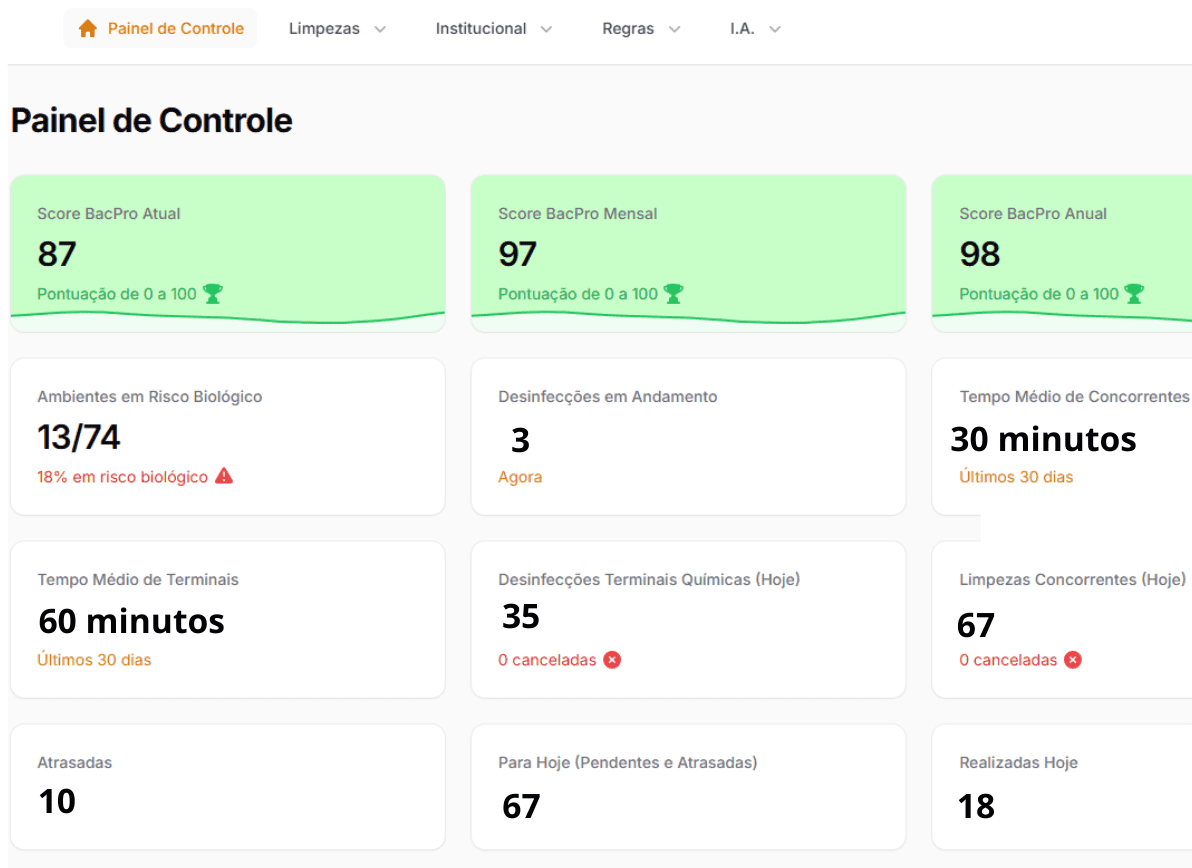Click the Score BacPro Atual title
Image resolution: width=1192 pixels, height=868 pixels.
109,214
